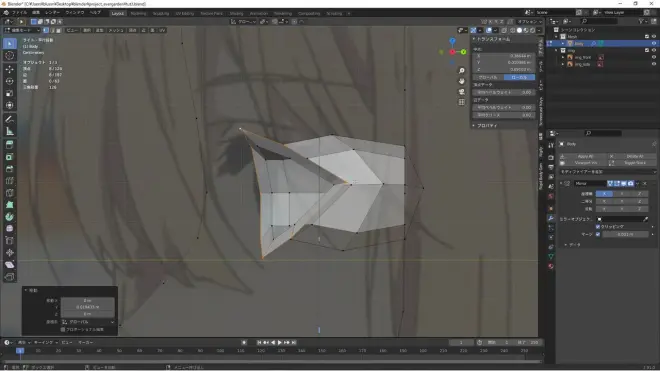Choose the Rotate tool
The image size is (660, 371).
(10, 81)
